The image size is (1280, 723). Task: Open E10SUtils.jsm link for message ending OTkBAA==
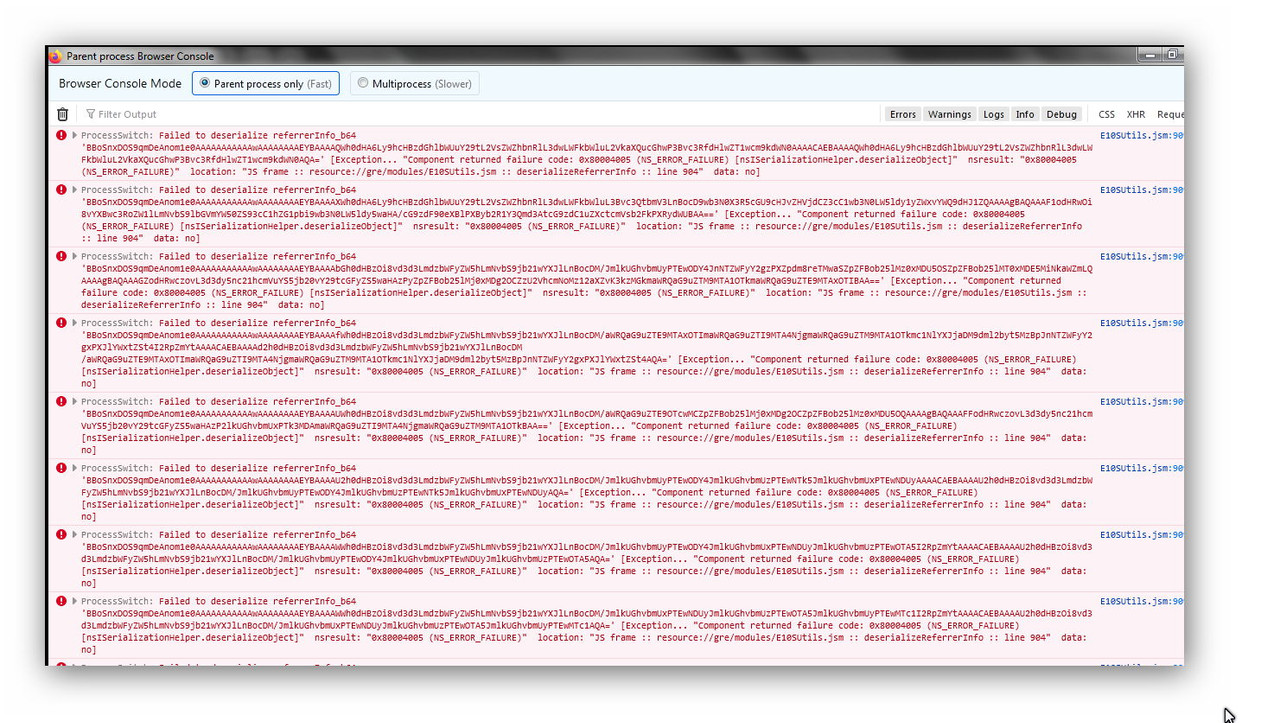[x=1141, y=402]
